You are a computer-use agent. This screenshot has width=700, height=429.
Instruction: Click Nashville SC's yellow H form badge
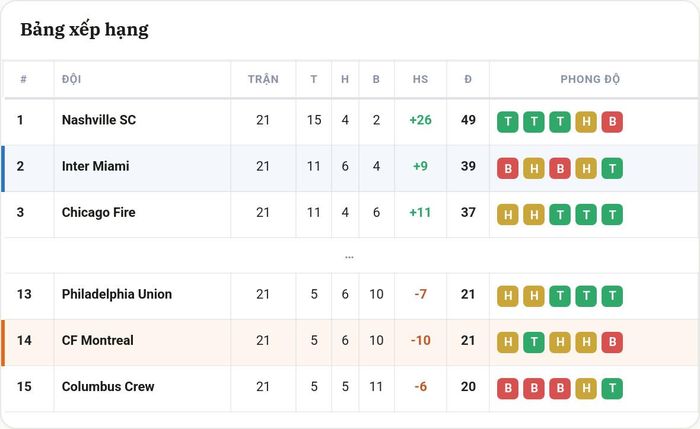(x=586, y=122)
